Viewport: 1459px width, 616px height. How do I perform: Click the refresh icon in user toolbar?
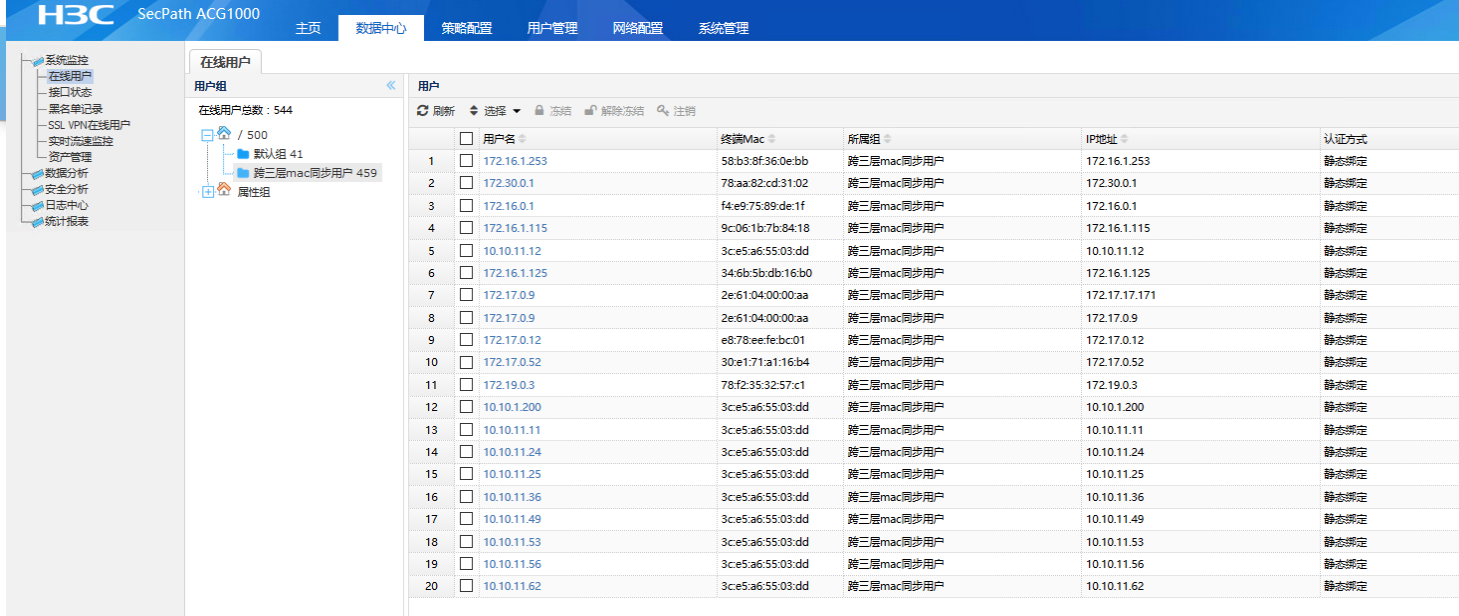click(423, 111)
